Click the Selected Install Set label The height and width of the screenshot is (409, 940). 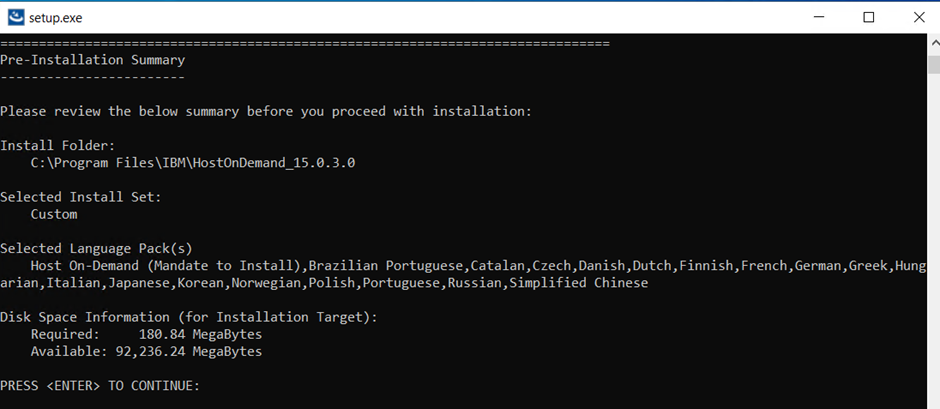tap(81, 197)
